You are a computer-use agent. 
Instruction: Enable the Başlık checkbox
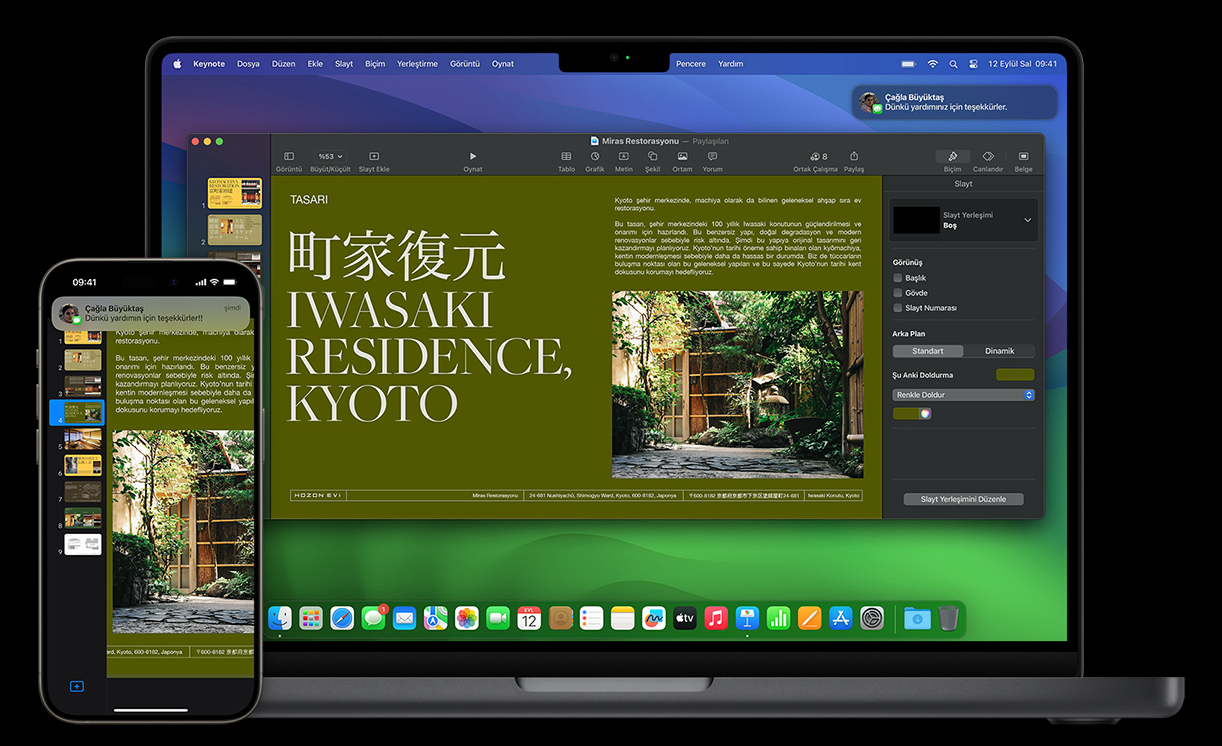tap(897, 278)
